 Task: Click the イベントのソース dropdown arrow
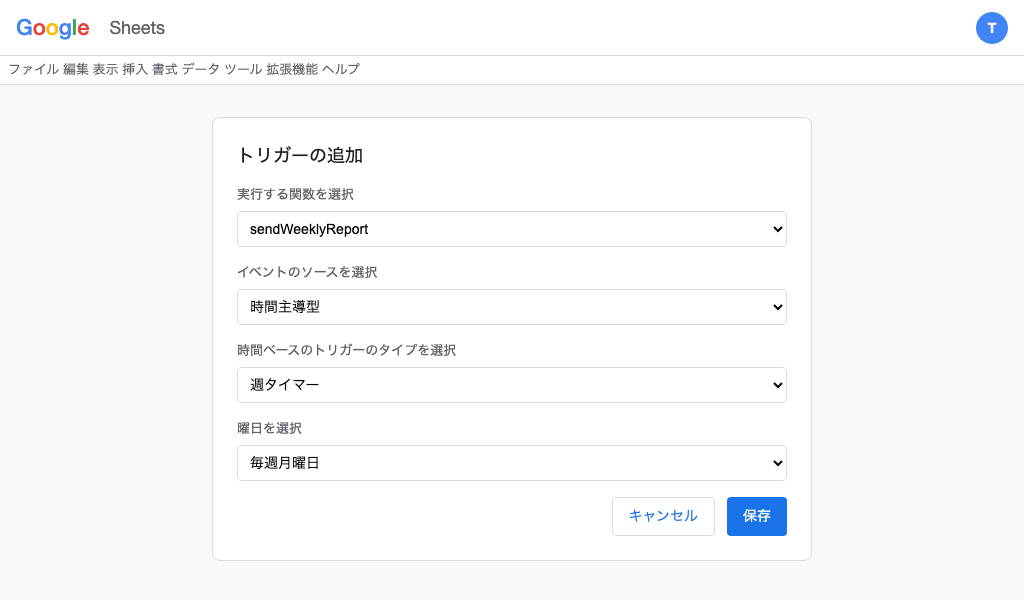[776, 307]
